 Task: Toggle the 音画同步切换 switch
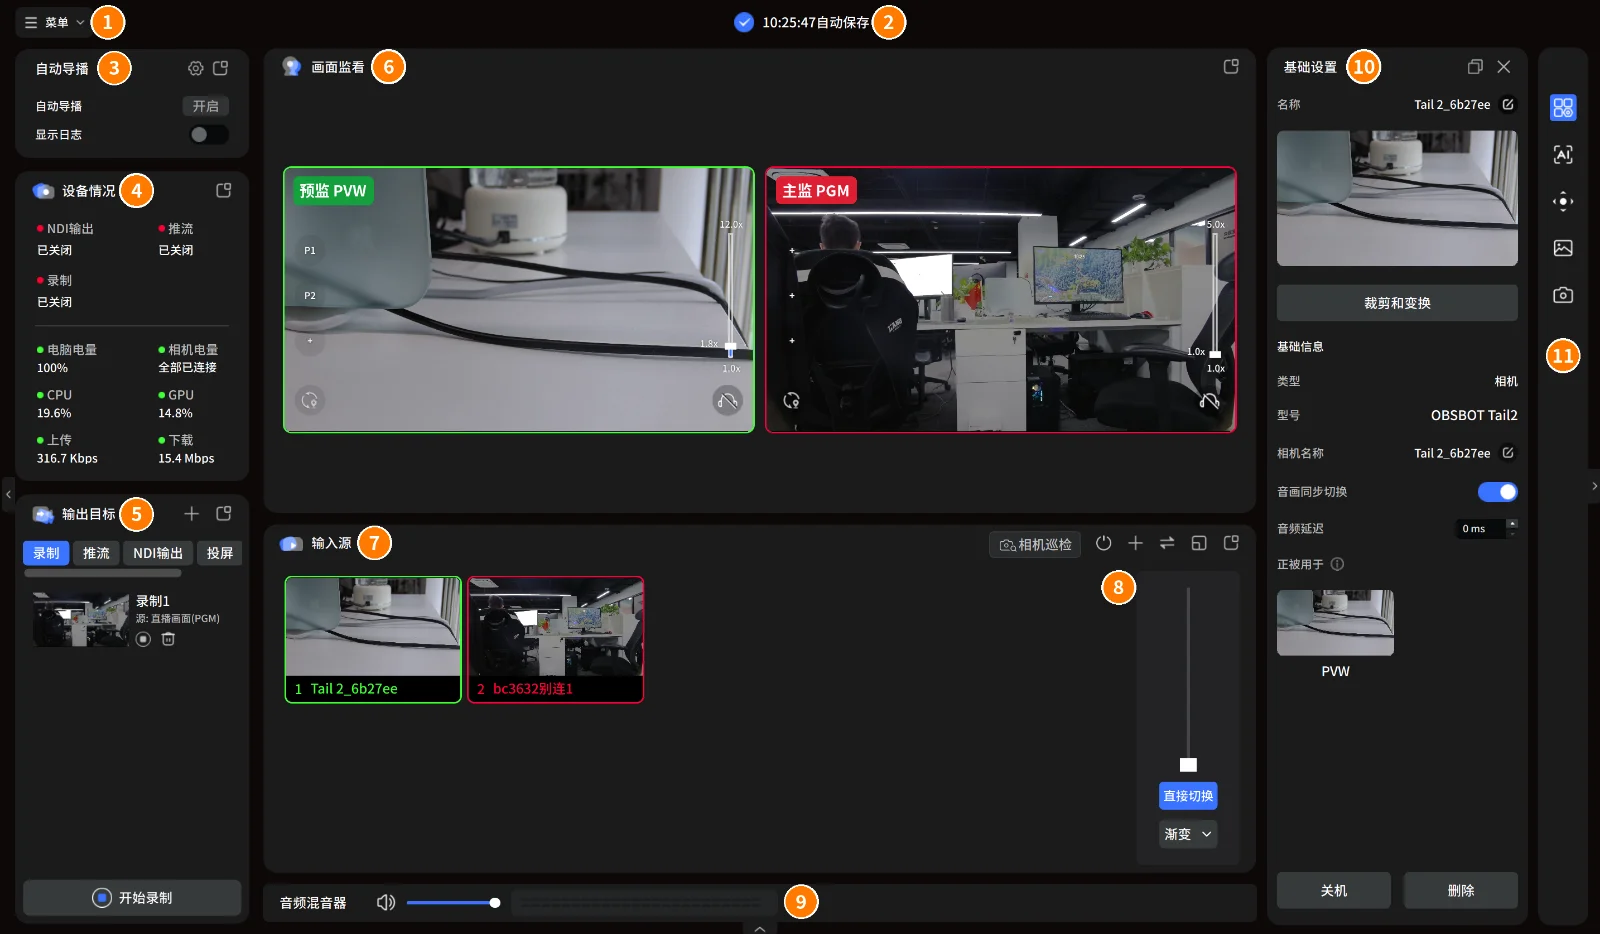(x=1497, y=492)
